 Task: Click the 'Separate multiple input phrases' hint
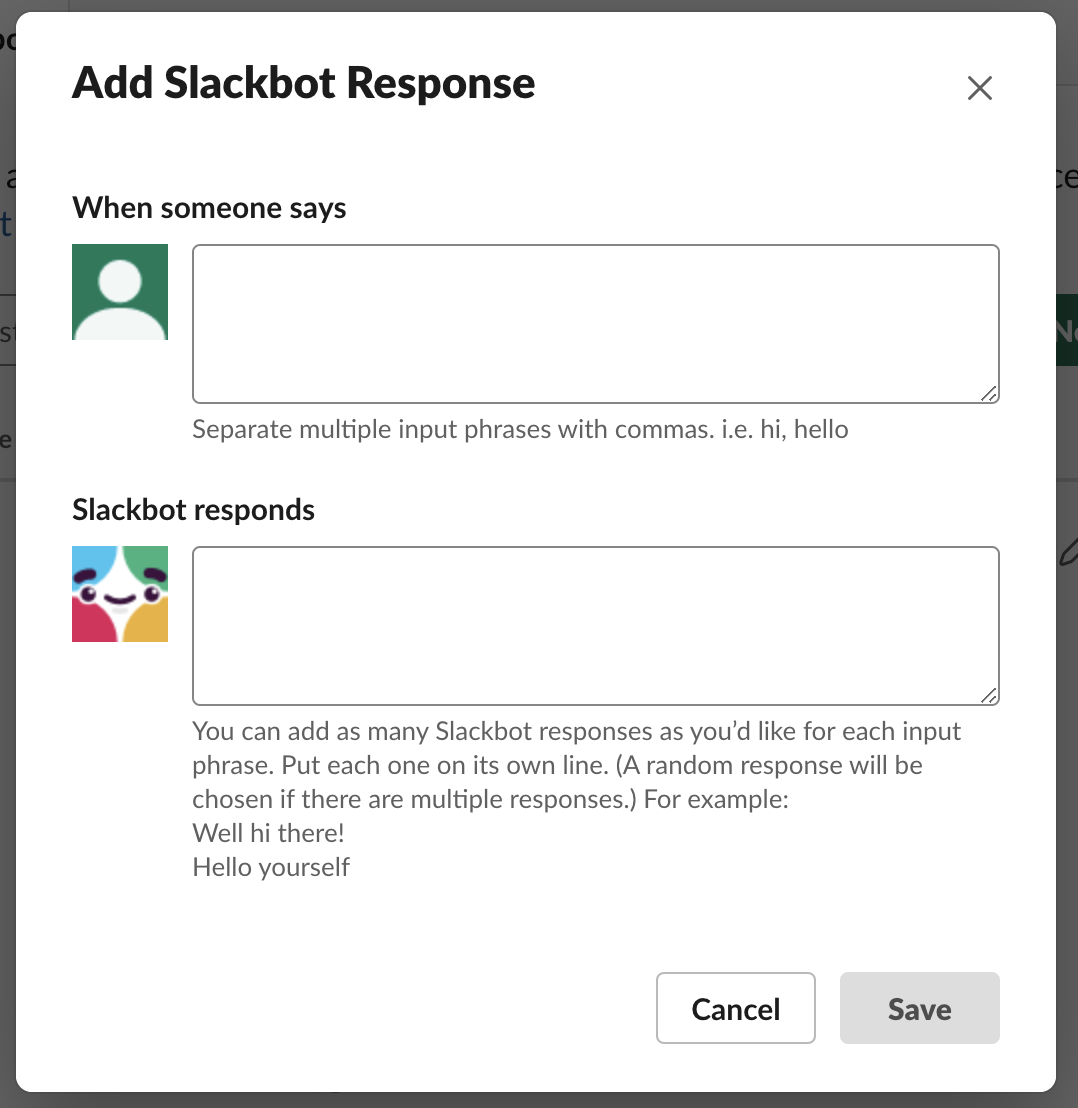(x=520, y=429)
